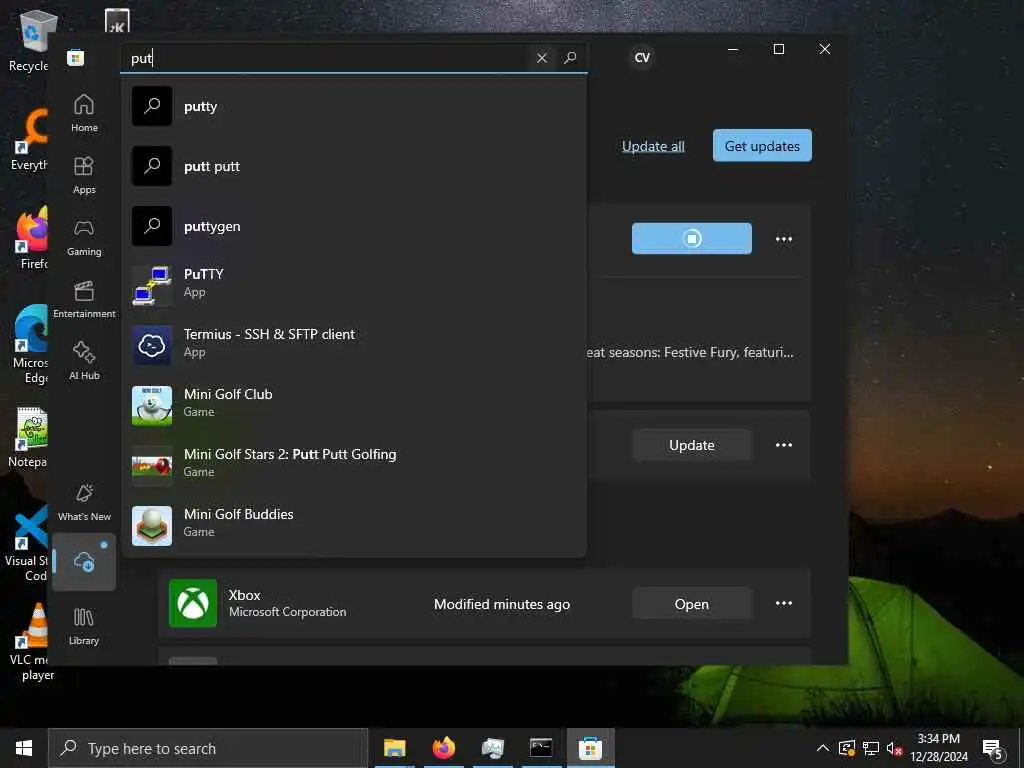This screenshot has width=1024, height=768.
Task: Open more options beside stop download
Action: pyautogui.click(x=784, y=239)
